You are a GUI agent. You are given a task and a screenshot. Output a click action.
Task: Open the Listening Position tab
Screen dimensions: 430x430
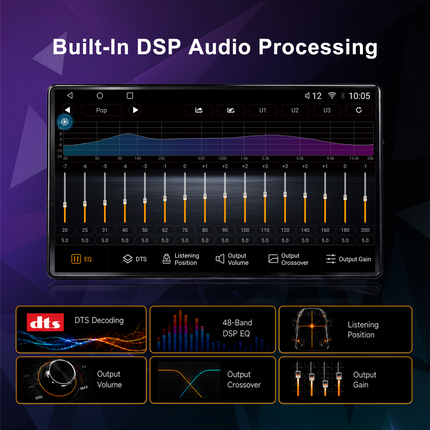point(181,259)
